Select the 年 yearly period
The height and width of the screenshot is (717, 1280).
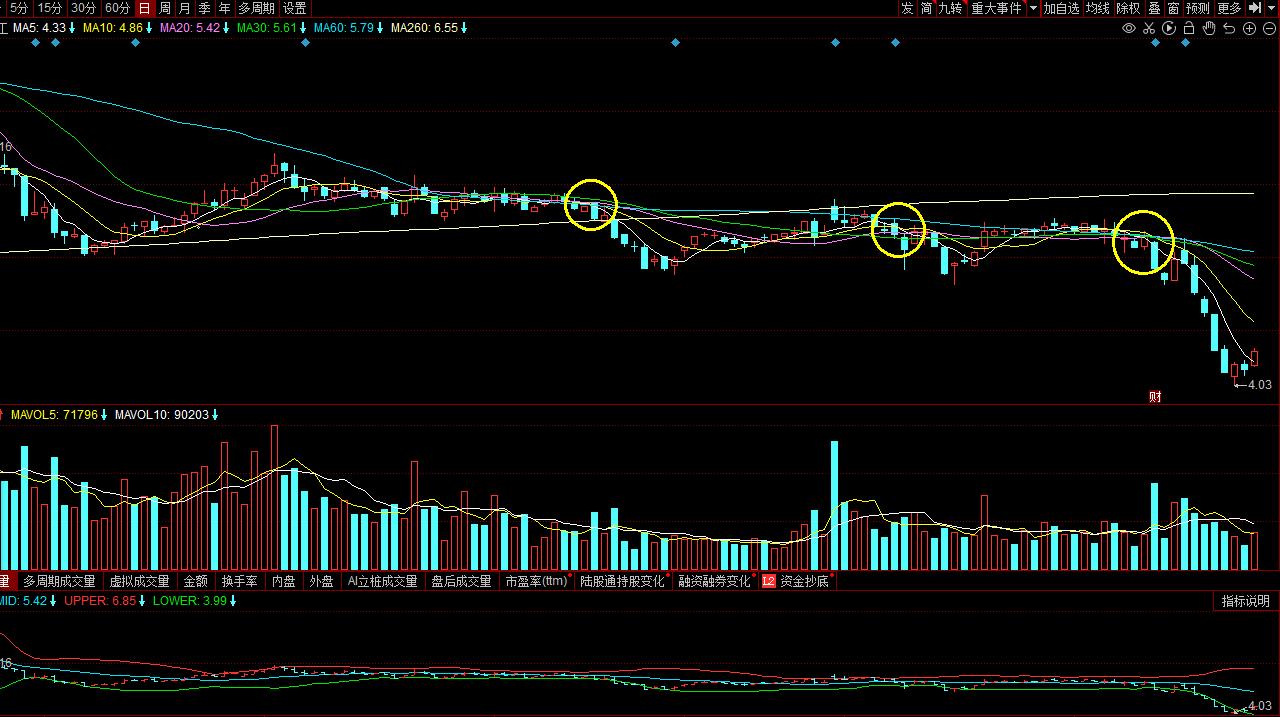click(x=225, y=8)
